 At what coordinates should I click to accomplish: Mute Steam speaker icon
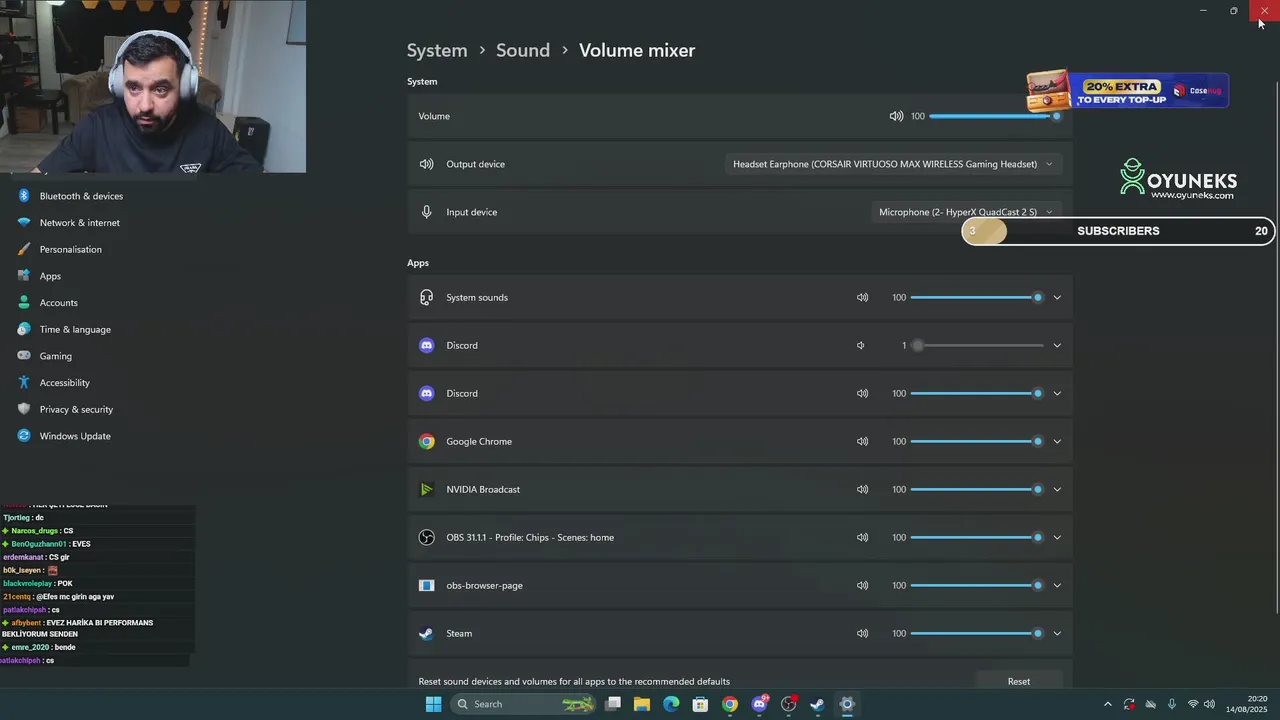point(862,633)
